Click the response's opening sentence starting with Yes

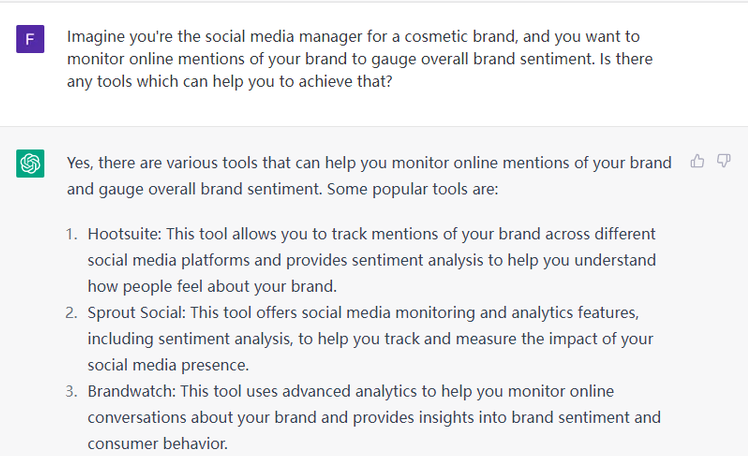(369, 163)
